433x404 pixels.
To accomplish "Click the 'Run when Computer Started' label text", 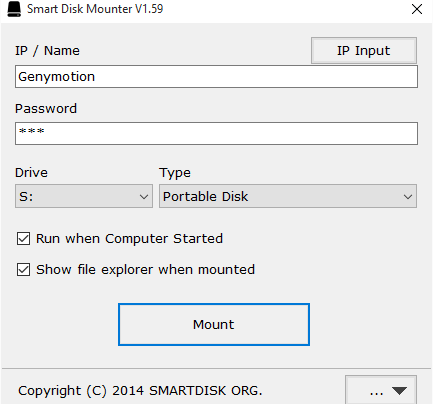I will 129,239.
